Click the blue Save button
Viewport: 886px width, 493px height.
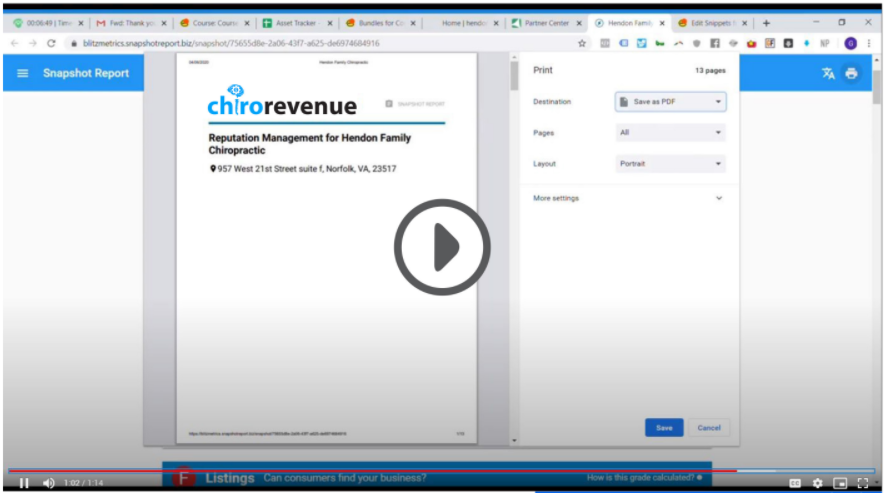(x=664, y=427)
